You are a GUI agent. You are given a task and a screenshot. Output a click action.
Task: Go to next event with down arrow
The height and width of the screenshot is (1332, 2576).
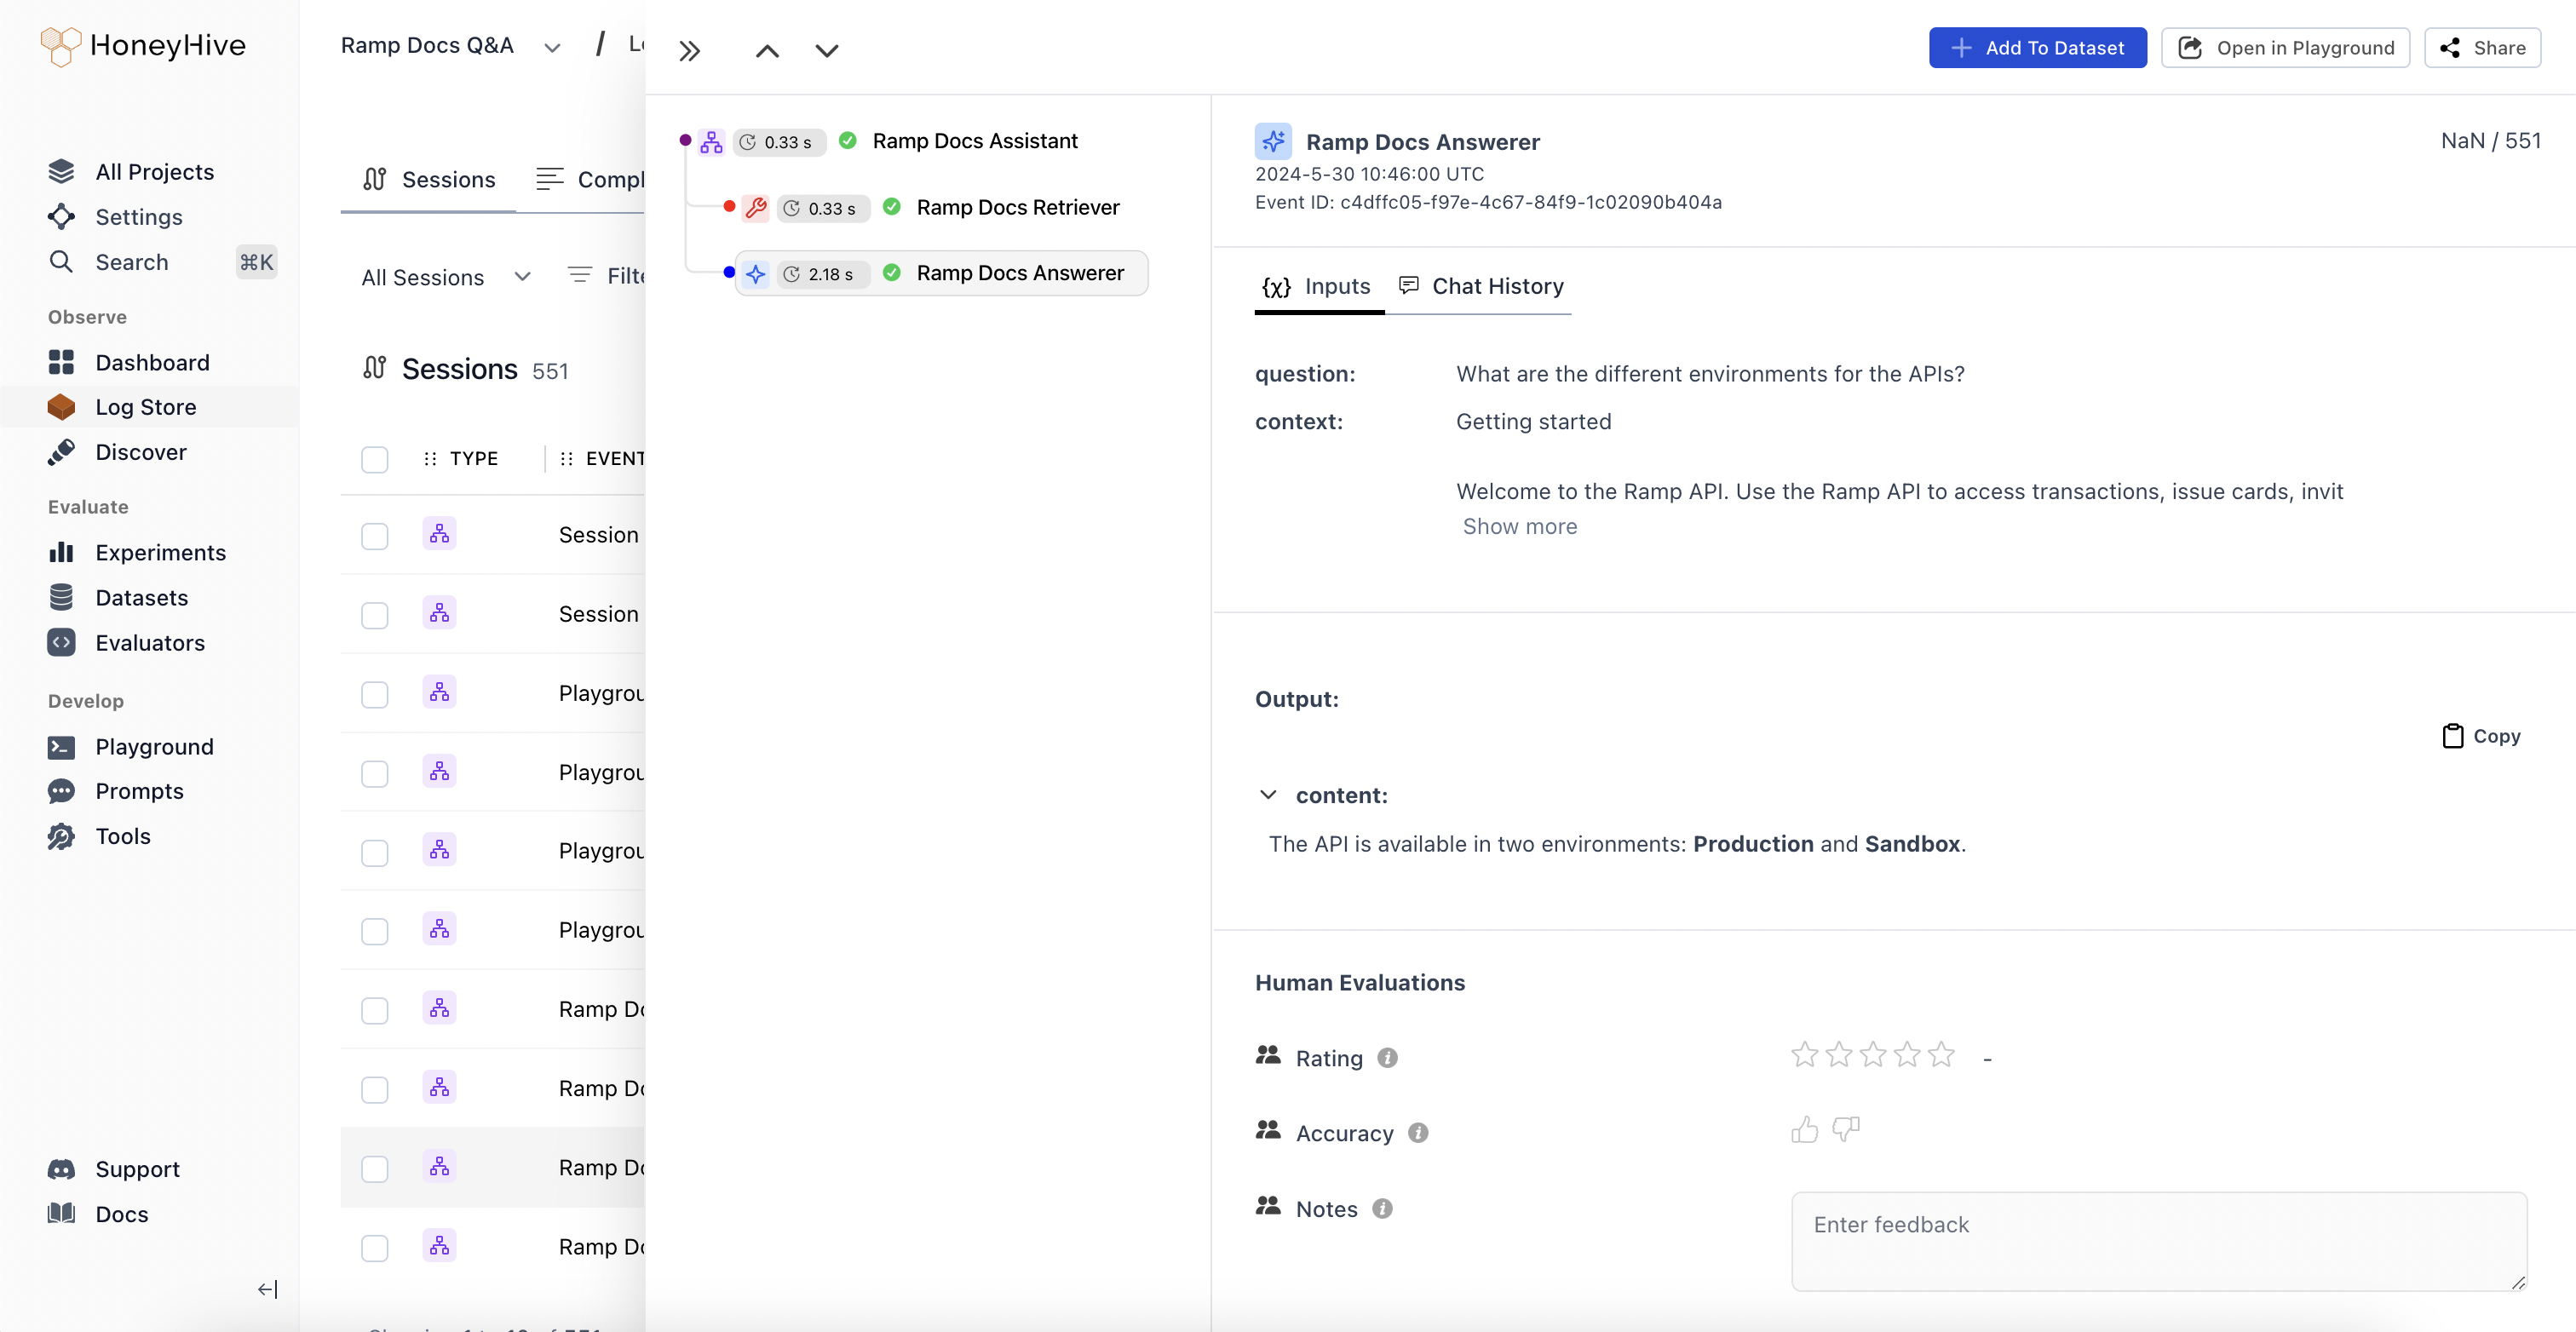click(x=826, y=50)
